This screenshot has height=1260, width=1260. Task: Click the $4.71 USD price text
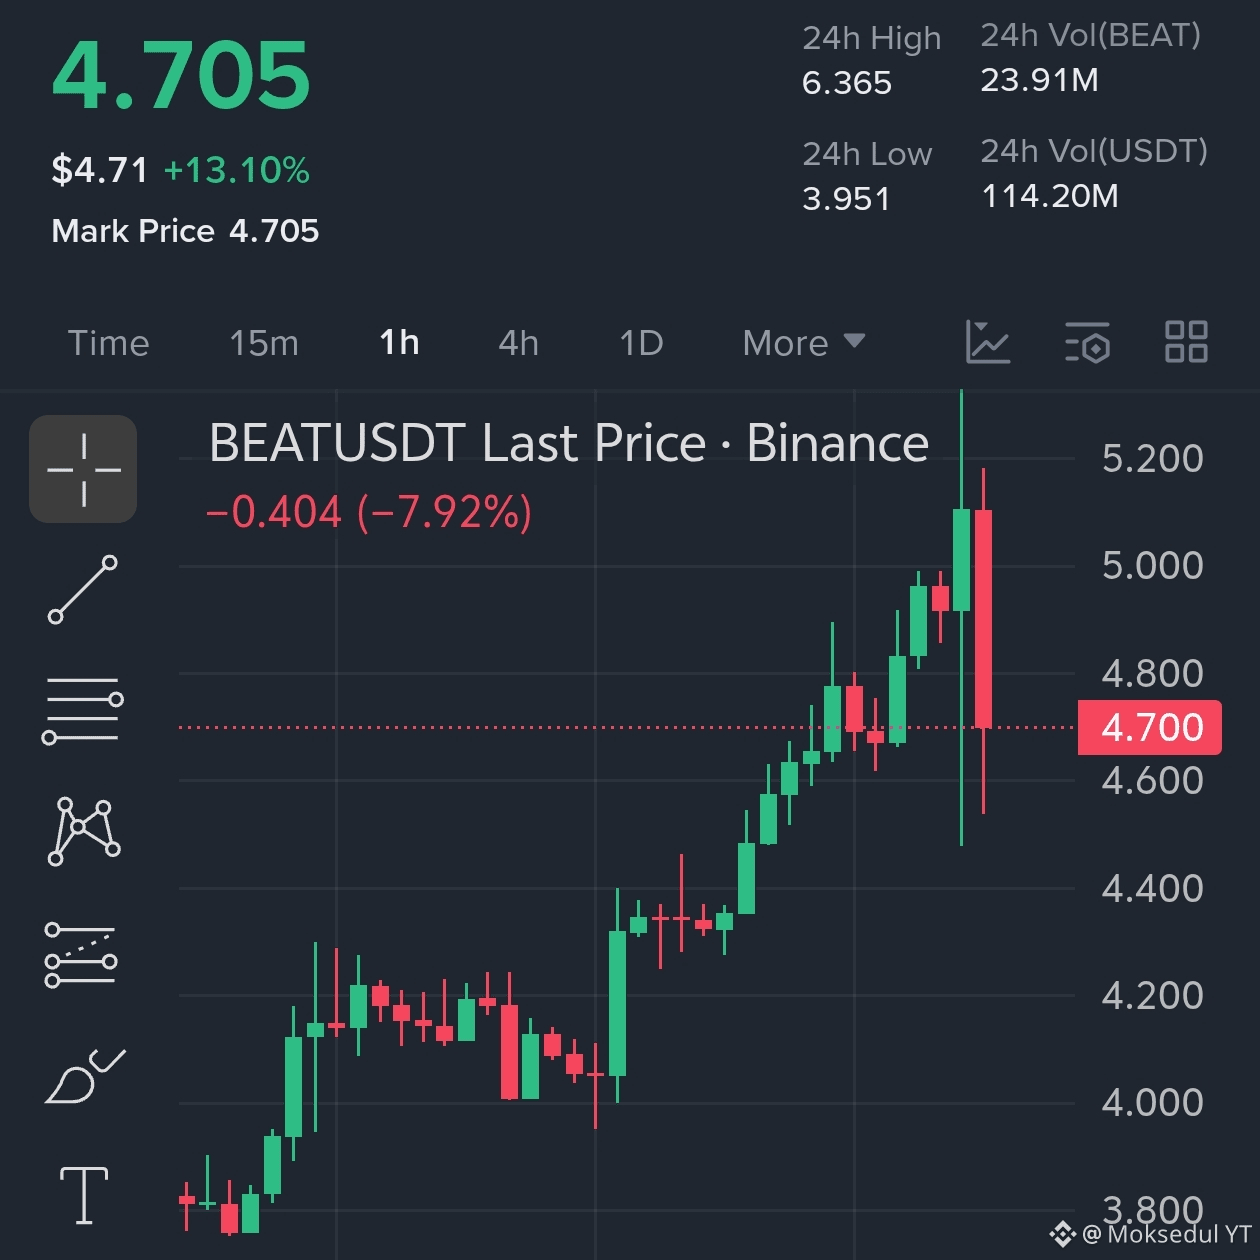(x=100, y=170)
